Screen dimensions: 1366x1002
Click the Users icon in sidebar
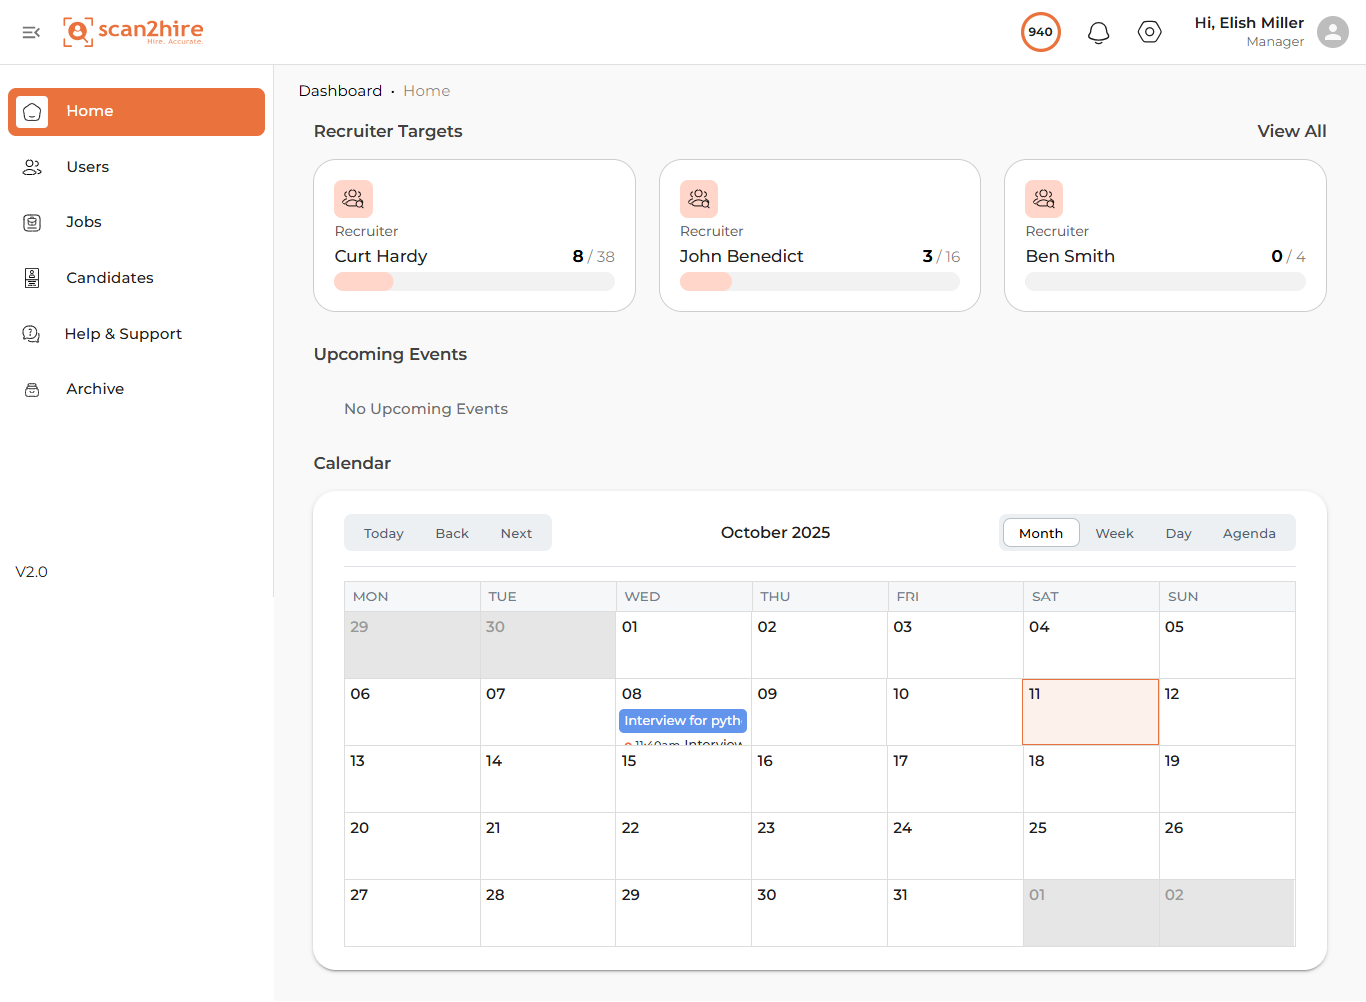(32, 167)
